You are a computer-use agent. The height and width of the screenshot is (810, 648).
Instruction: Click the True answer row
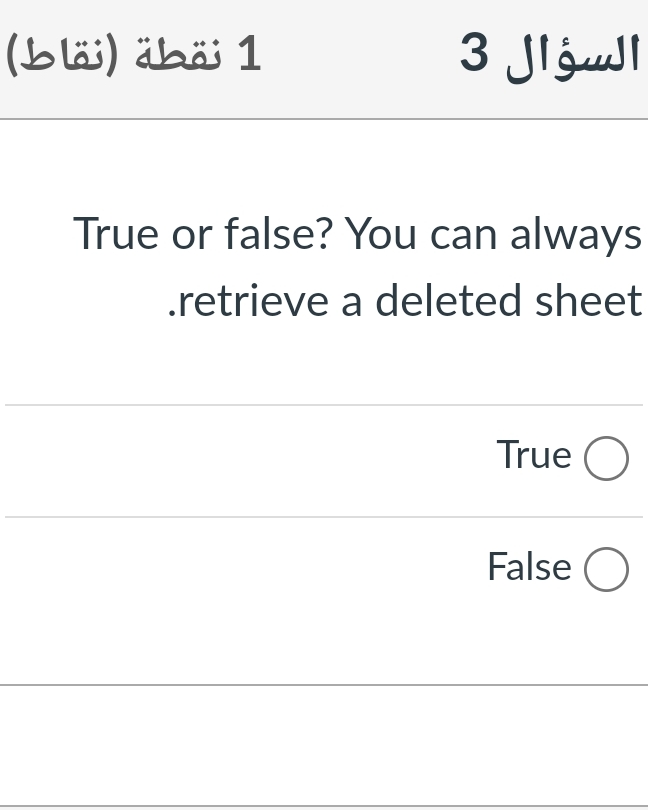coord(400,458)
